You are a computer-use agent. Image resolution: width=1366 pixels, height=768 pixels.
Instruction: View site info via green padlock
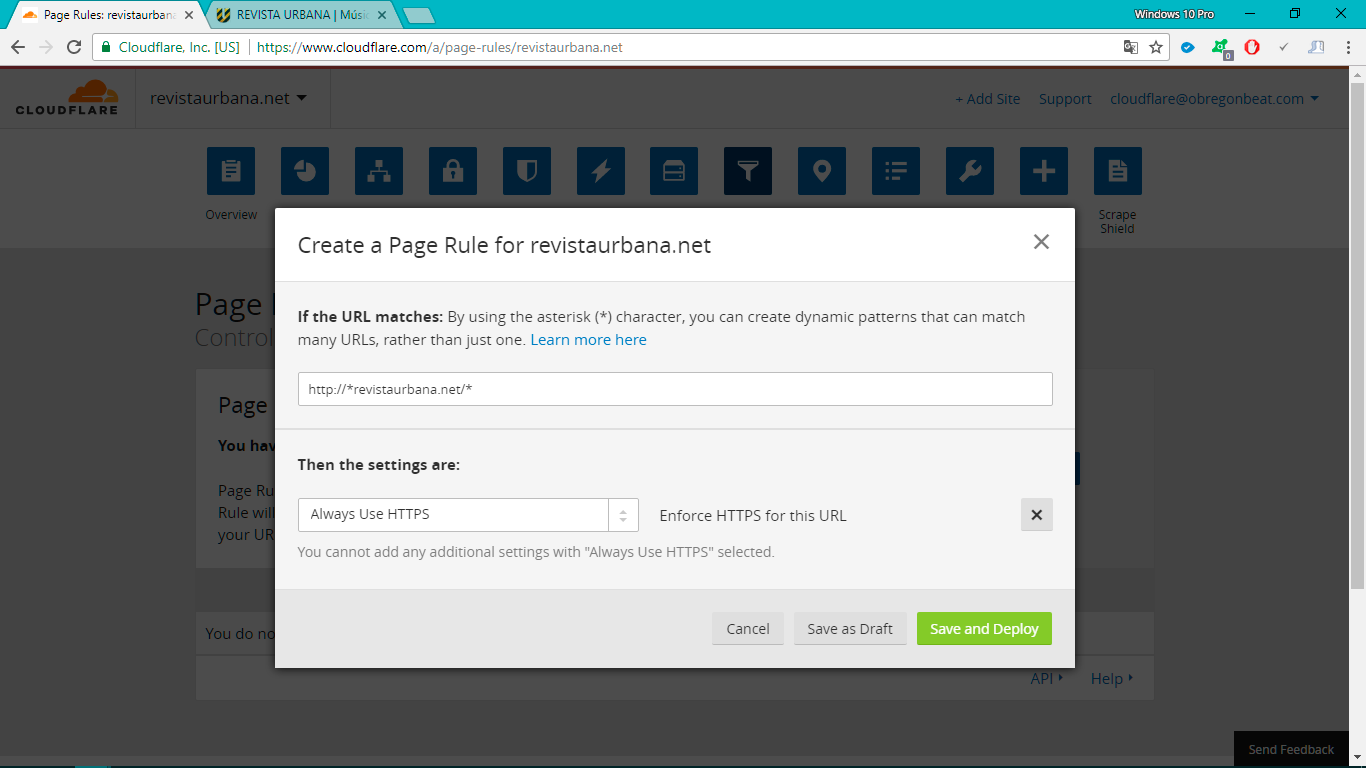tap(106, 47)
